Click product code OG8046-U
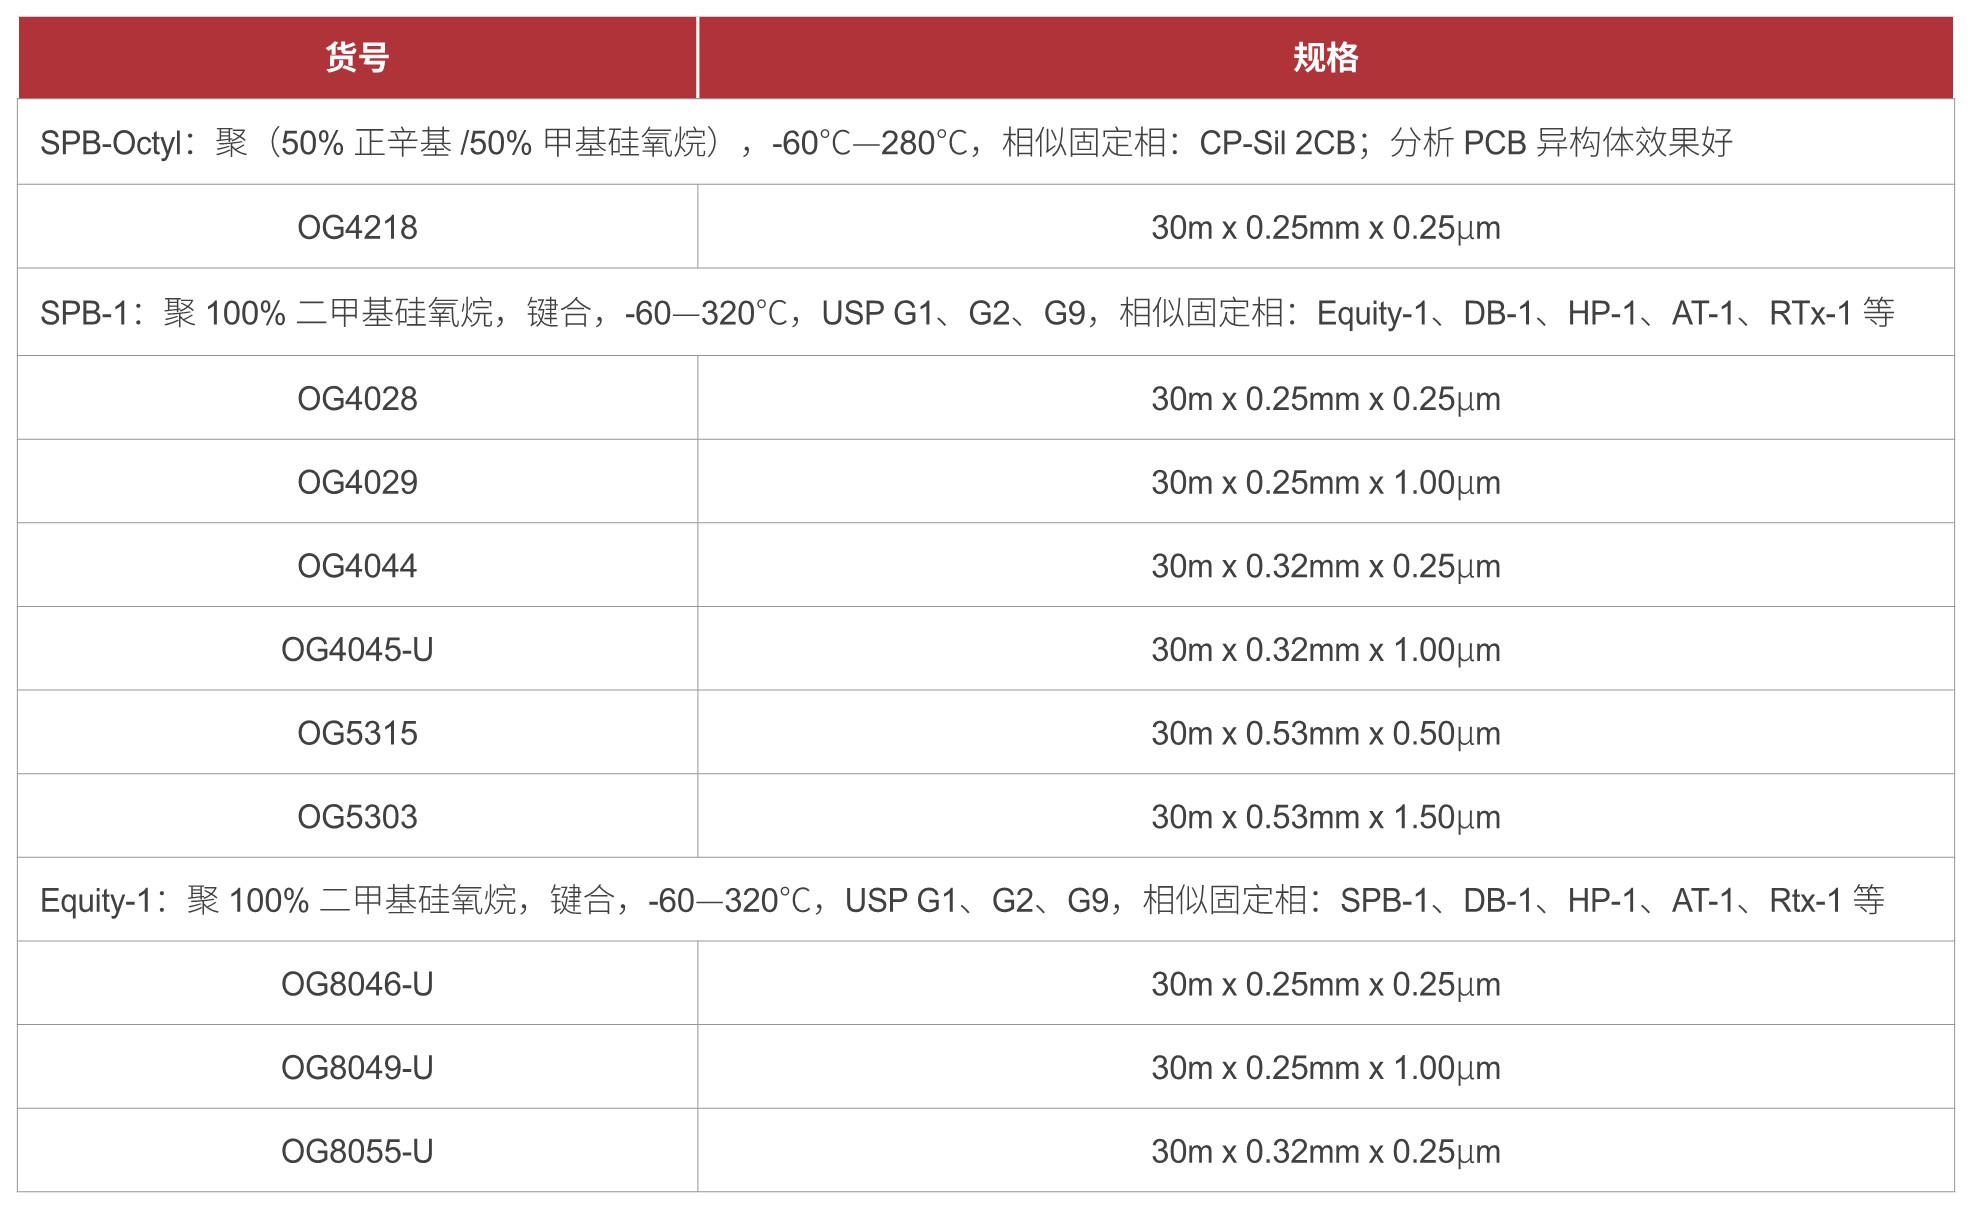The image size is (1976, 1212). [357, 984]
